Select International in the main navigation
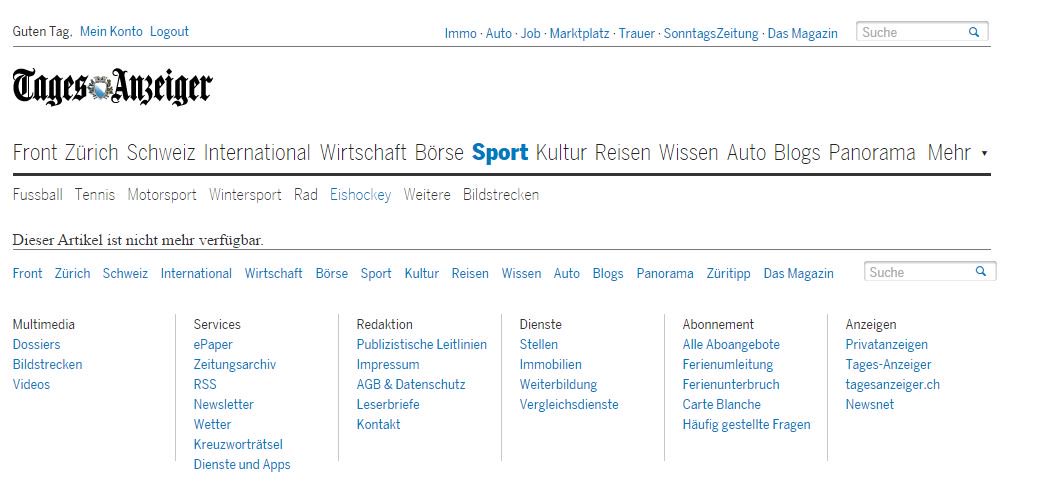 point(257,153)
